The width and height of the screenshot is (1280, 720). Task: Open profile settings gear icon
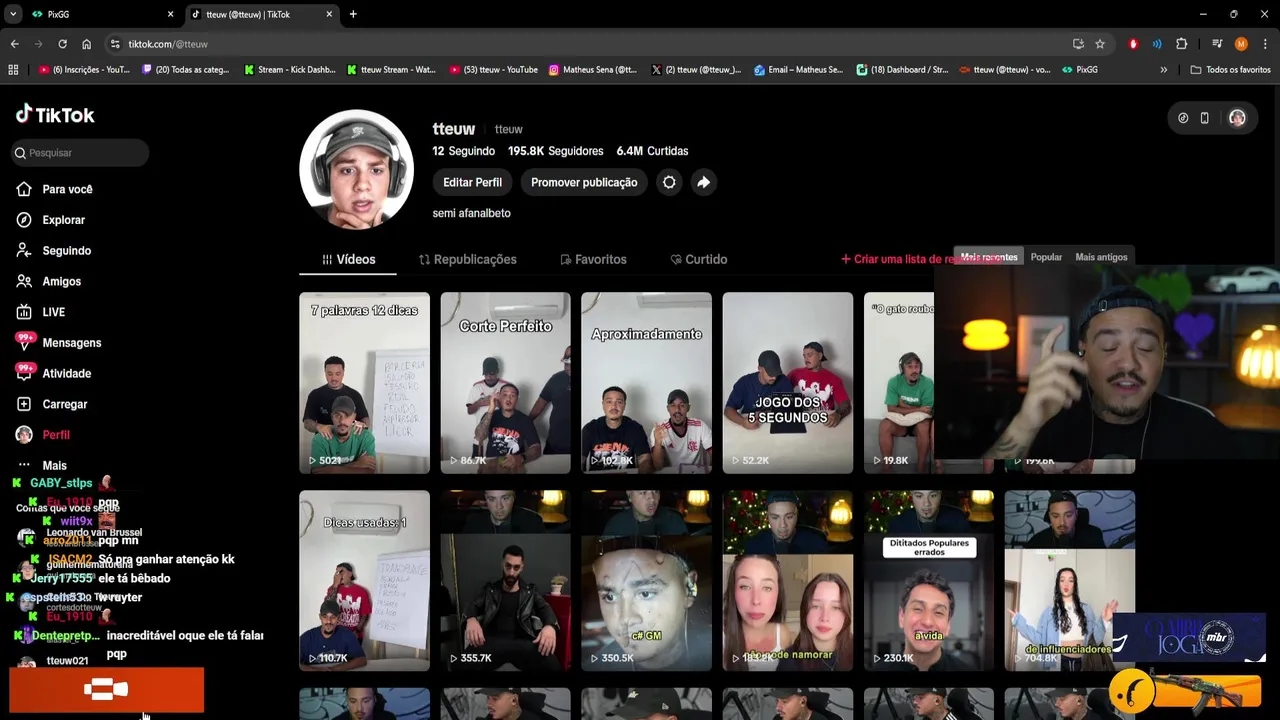(669, 182)
